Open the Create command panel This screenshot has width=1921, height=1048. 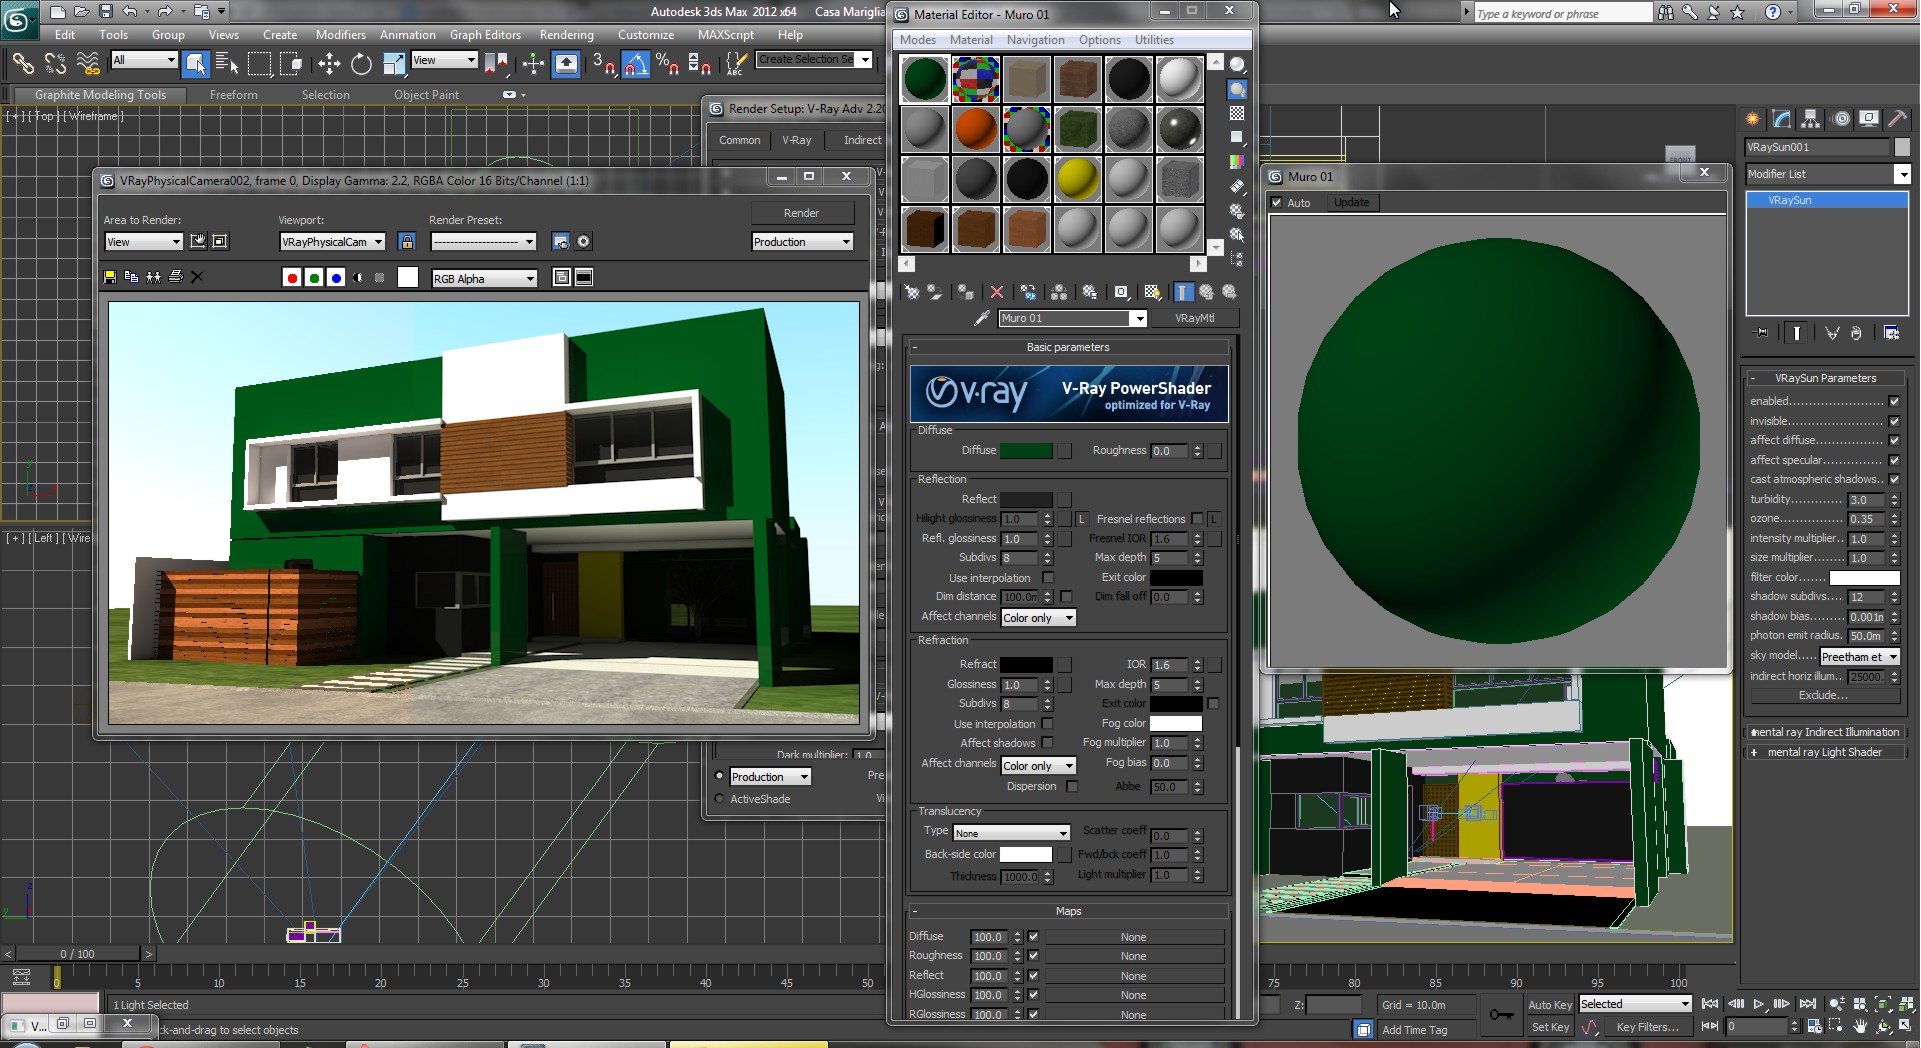pyautogui.click(x=1753, y=119)
